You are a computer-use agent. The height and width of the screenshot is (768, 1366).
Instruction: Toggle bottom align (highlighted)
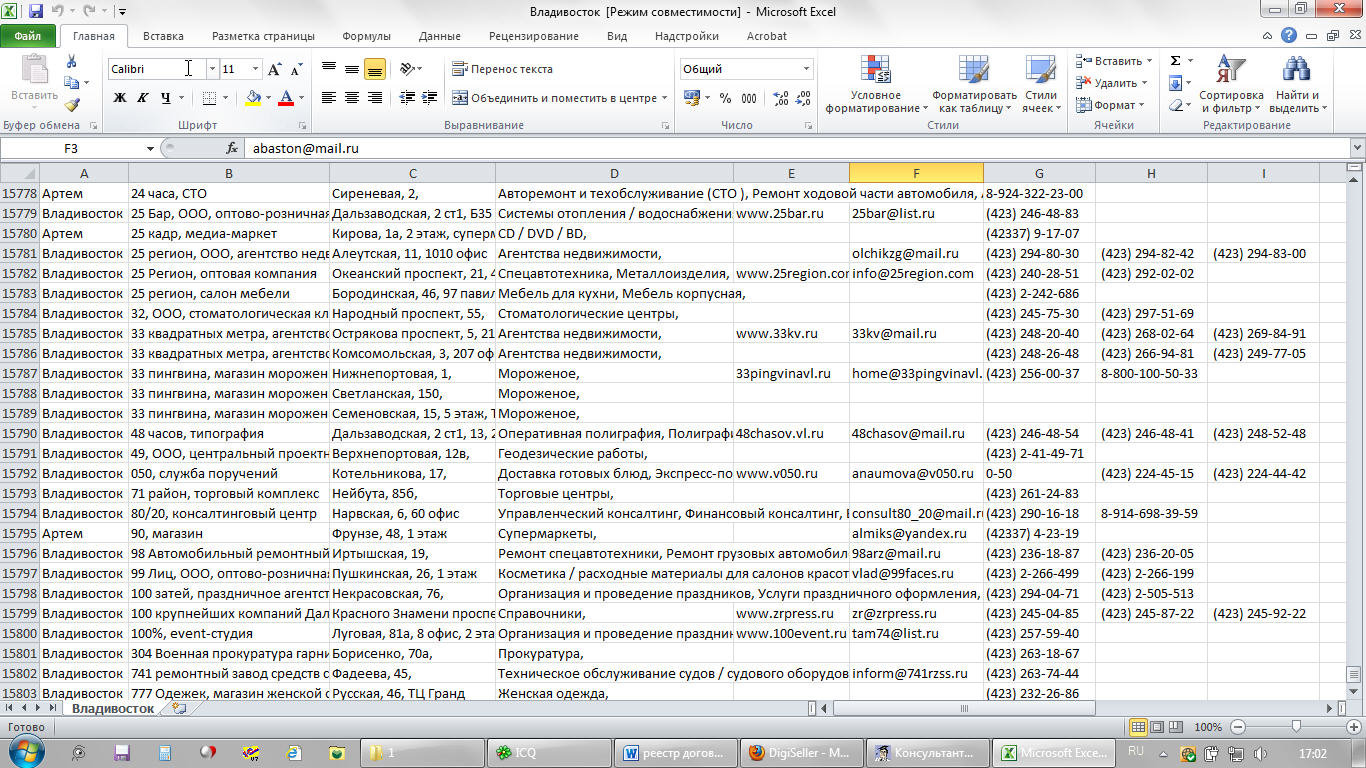point(375,69)
